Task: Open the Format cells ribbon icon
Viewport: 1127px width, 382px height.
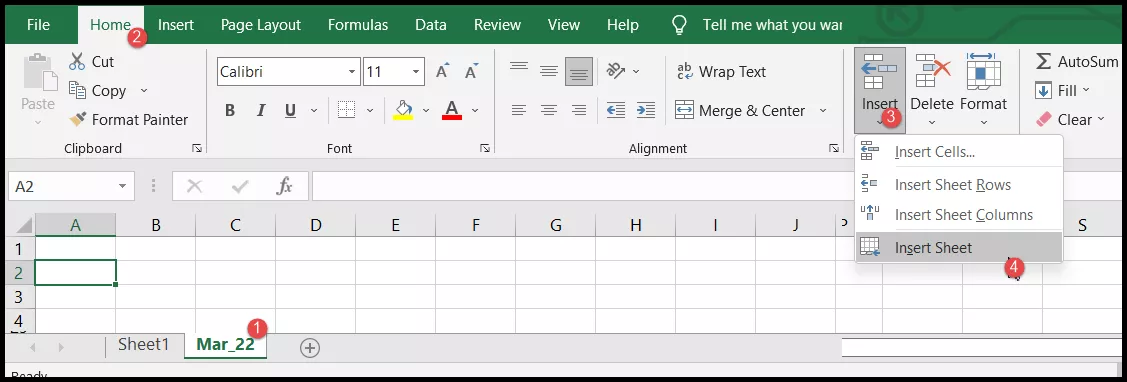Action: pyautogui.click(x=983, y=71)
